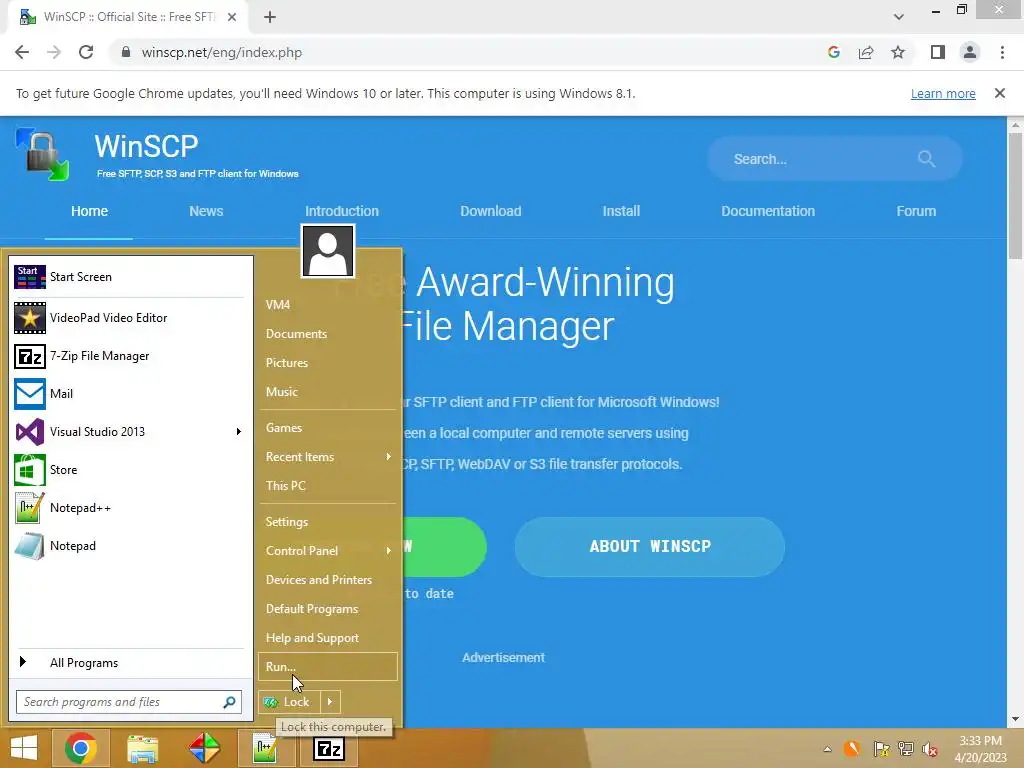Open Pictures from the start menu
1024x768 pixels.
[287, 362]
